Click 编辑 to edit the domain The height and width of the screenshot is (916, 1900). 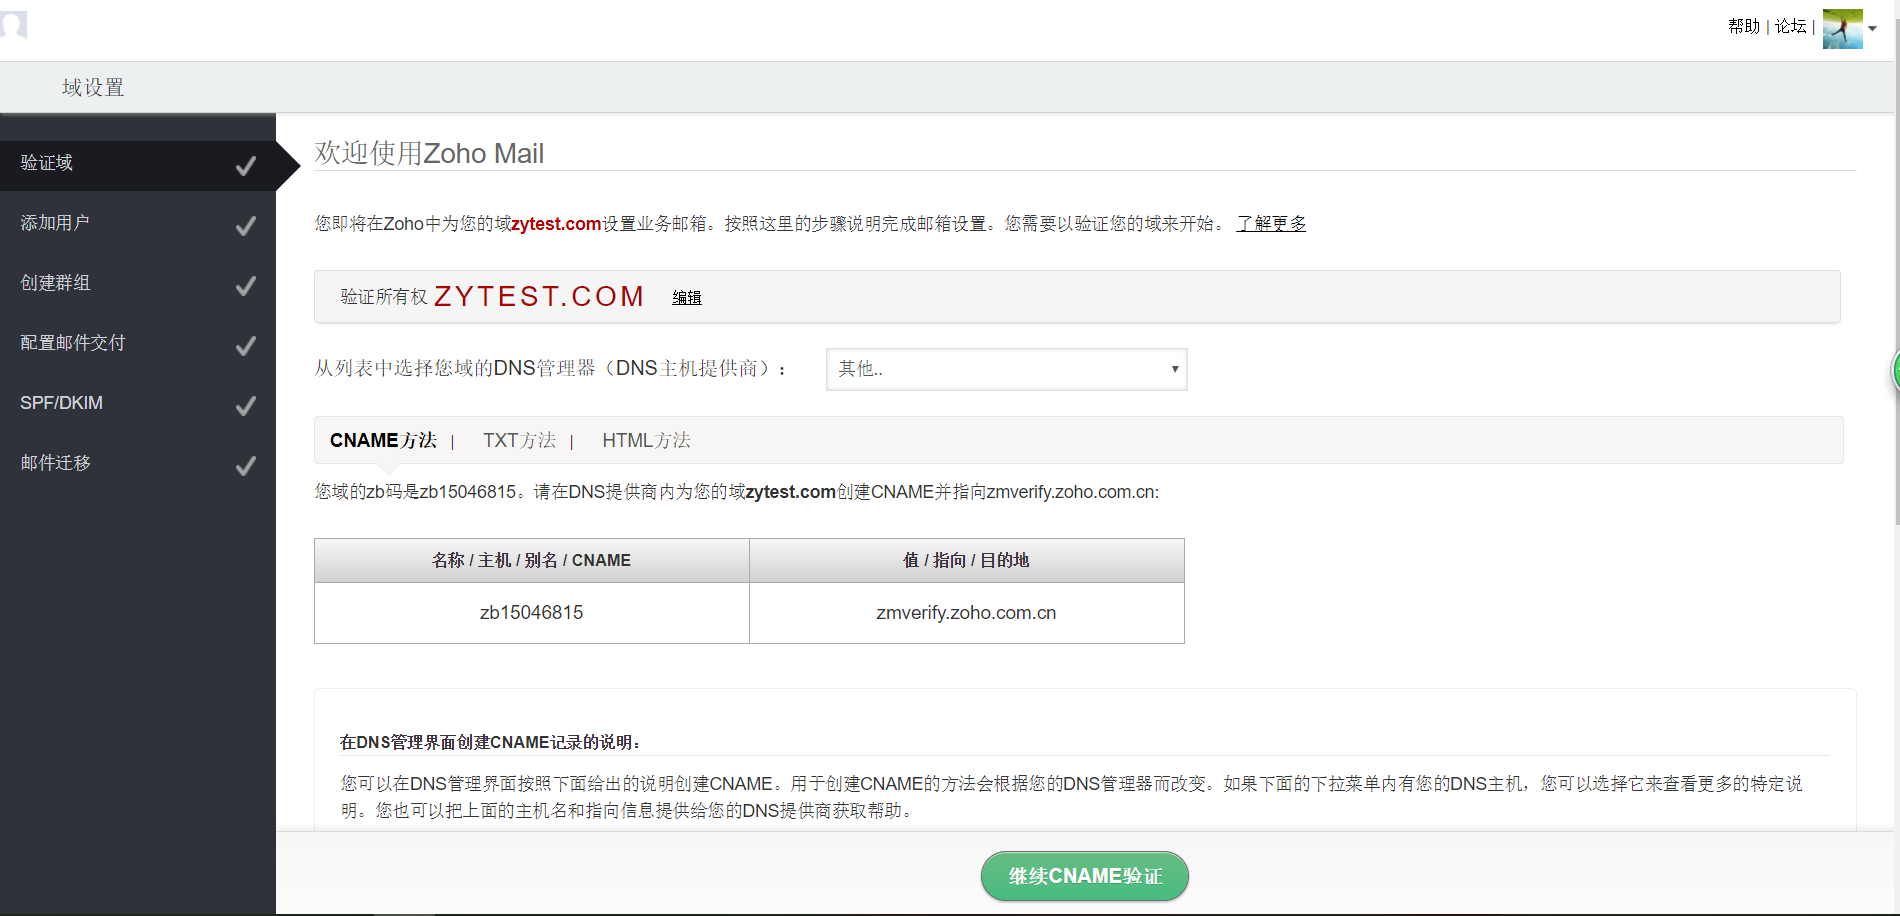(x=687, y=298)
